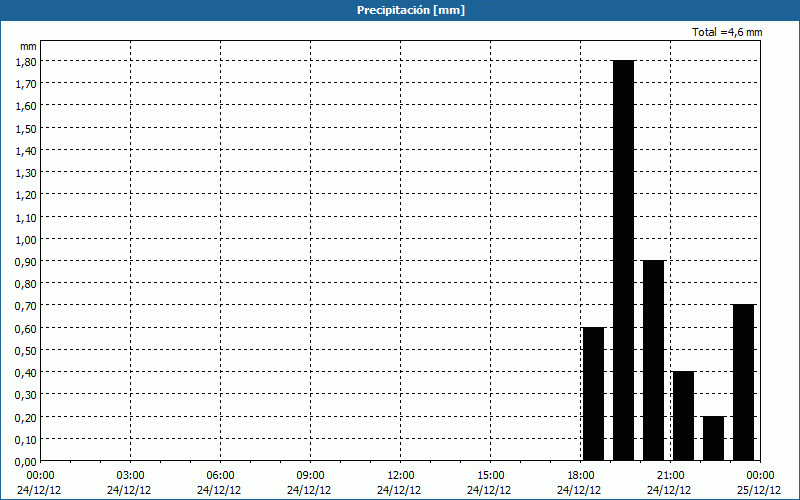Click the y-axis value '1,70'
The width and height of the screenshot is (800, 500).
[27, 84]
